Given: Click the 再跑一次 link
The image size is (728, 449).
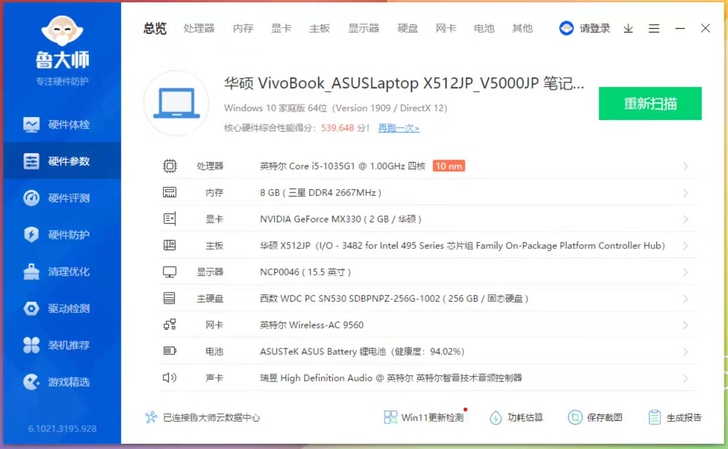Looking at the screenshot, I should 398,128.
